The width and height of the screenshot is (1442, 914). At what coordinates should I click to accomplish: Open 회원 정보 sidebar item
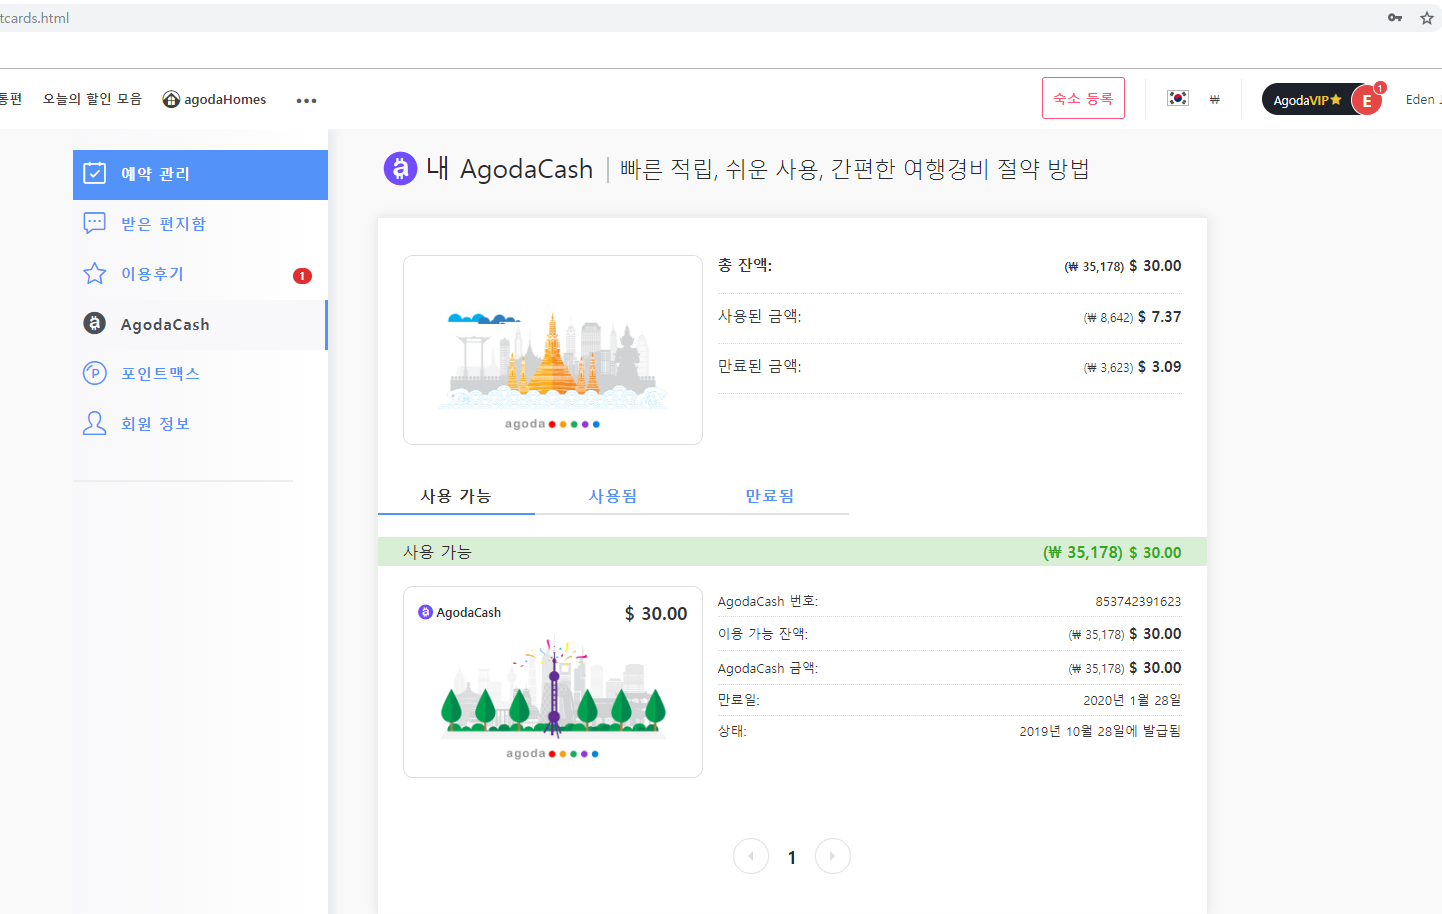coord(200,424)
